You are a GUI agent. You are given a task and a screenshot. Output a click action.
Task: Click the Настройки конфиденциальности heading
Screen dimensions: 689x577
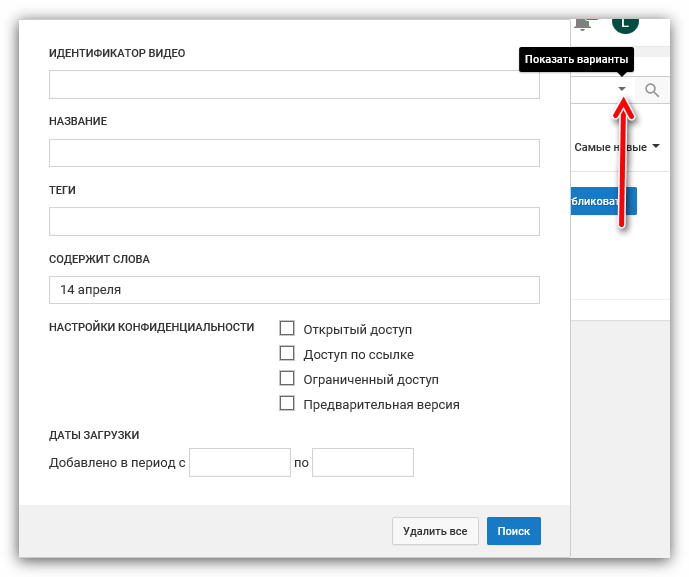point(152,327)
